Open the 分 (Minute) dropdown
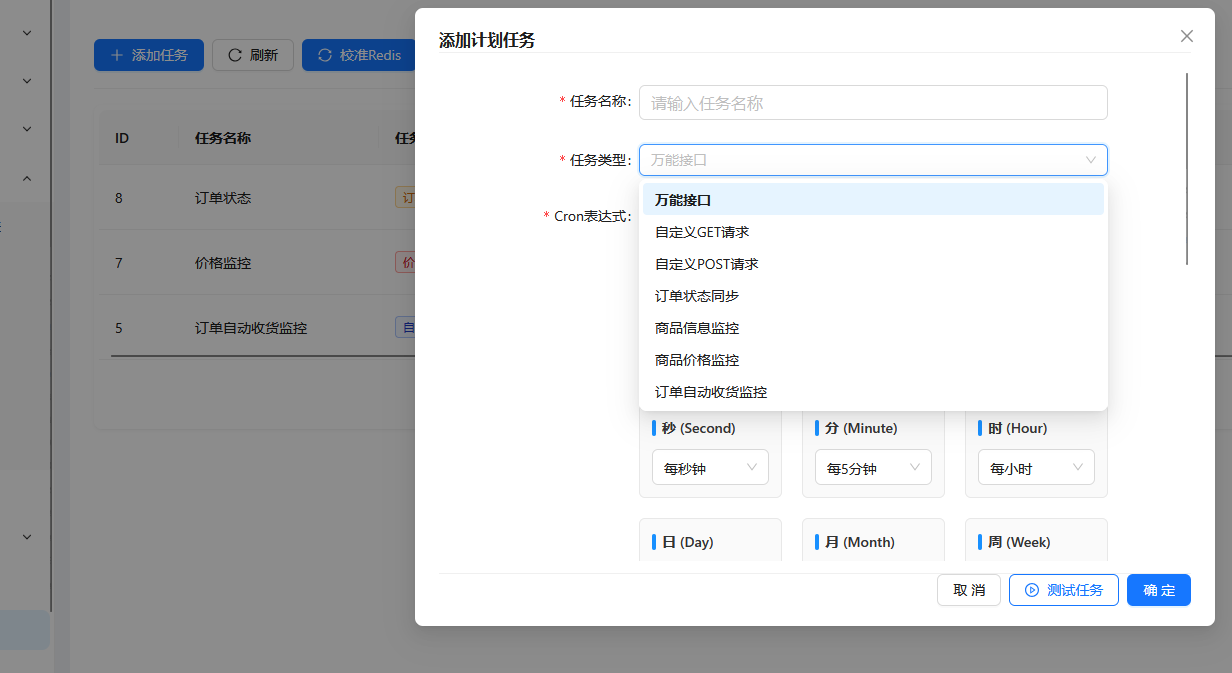This screenshot has height=673, width=1232. [x=872, y=468]
